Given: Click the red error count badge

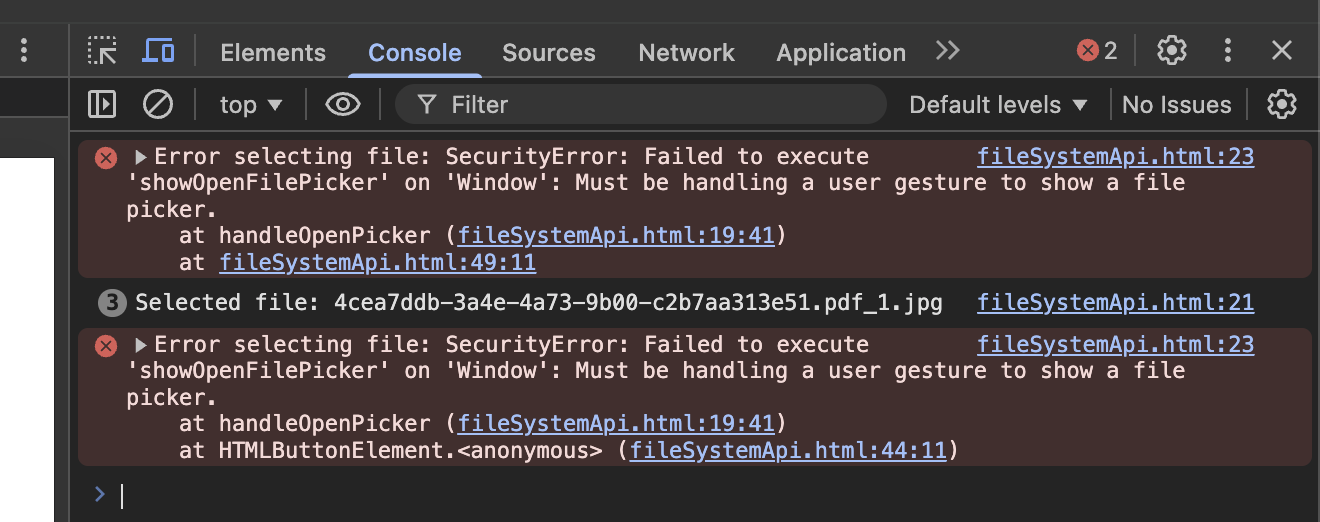Looking at the screenshot, I should (x=1097, y=51).
